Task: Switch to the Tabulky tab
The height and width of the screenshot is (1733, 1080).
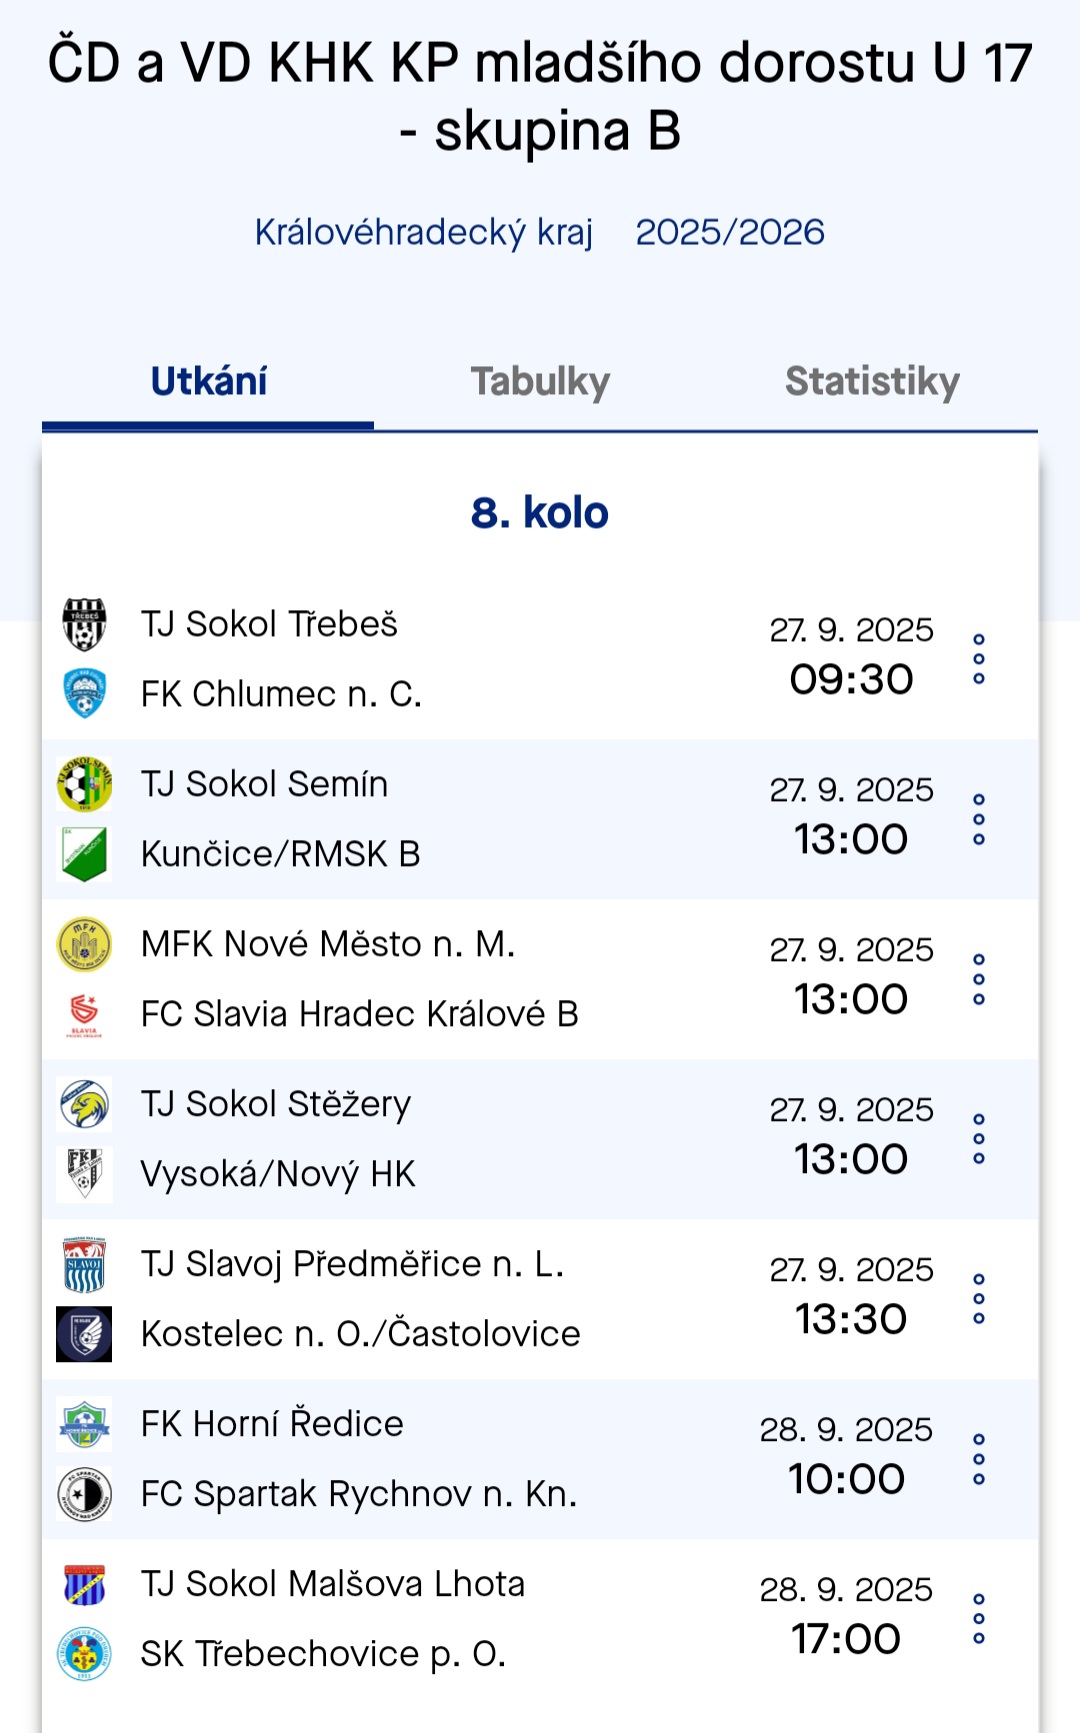Action: [x=540, y=382]
